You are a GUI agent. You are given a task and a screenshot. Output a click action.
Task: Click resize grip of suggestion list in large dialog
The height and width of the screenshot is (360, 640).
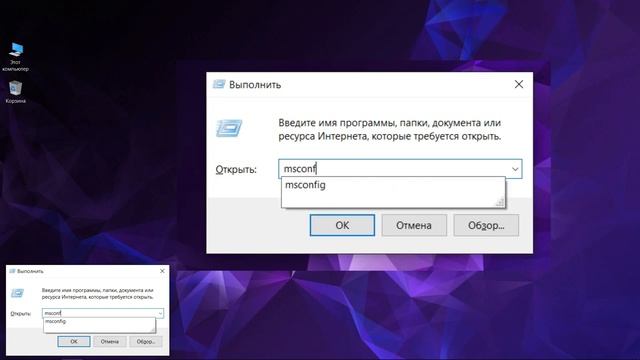500,202
